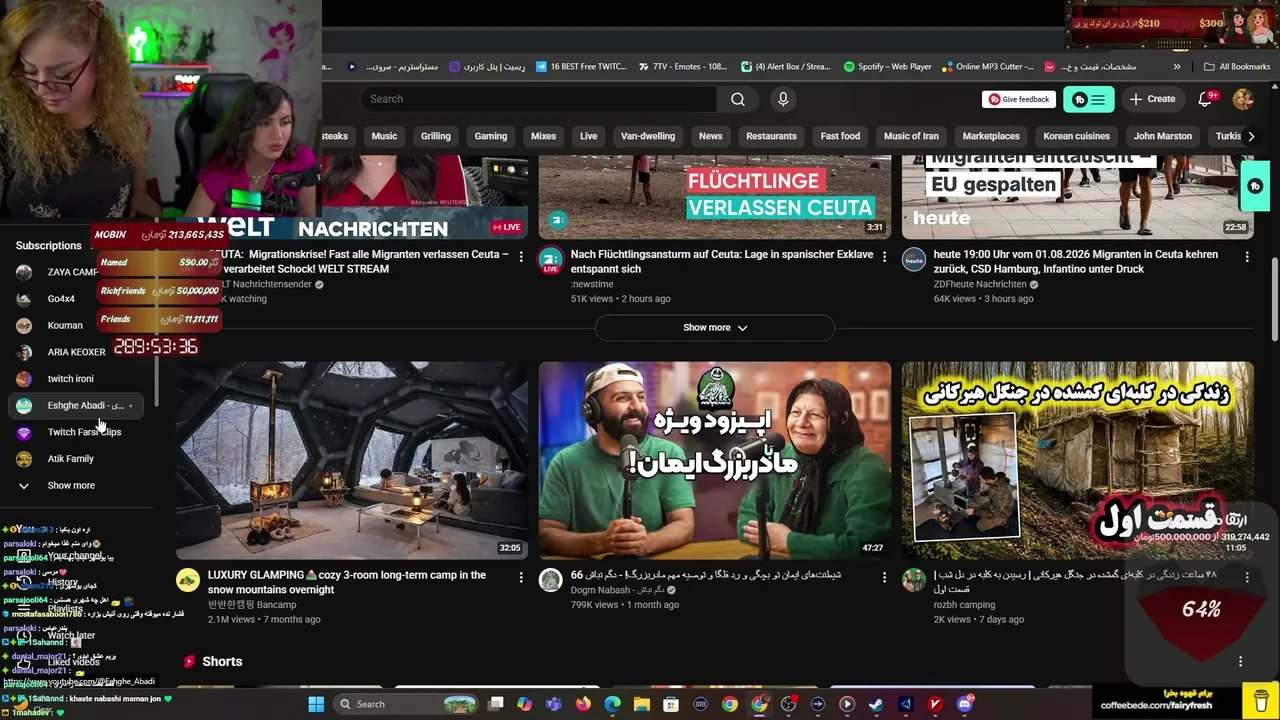
Task: Open the Twitch Farsi Clips subscription
Action: point(75,432)
